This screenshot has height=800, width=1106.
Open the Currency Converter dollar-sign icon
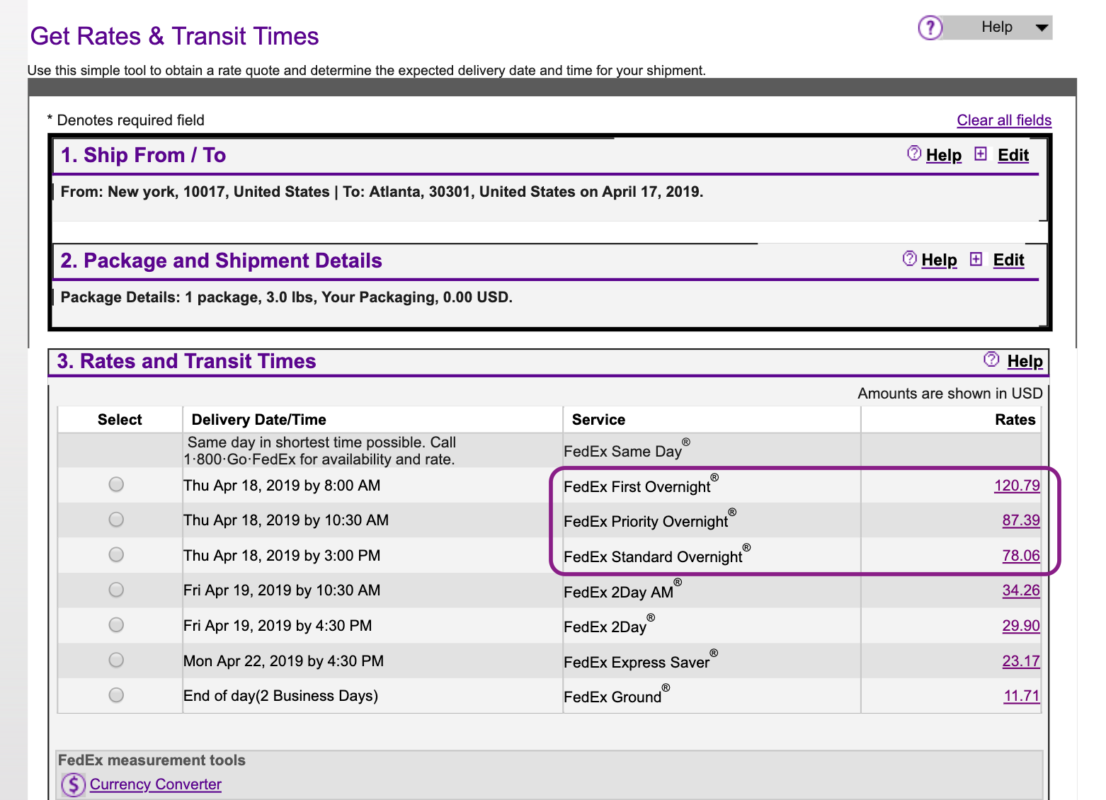[x=72, y=784]
